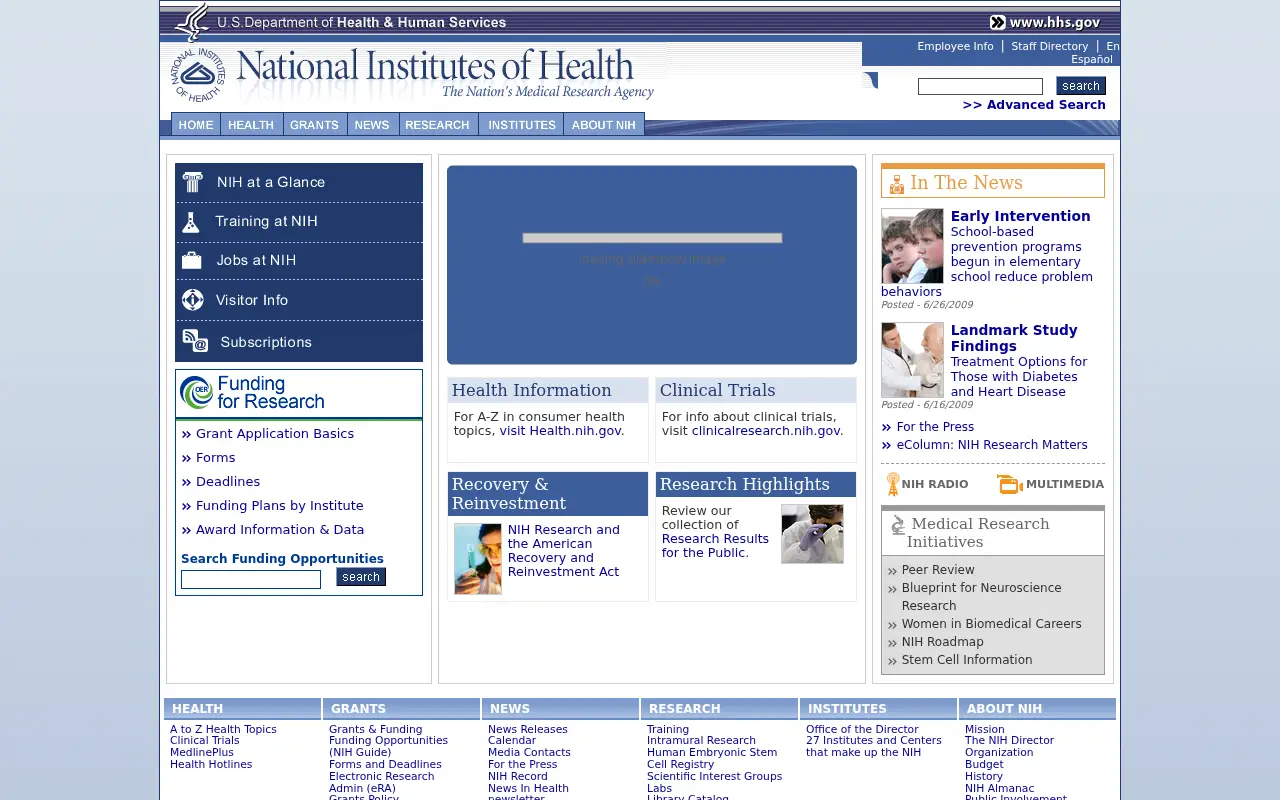Open Stem Cell Information
The image size is (1280, 800).
[x=967, y=660]
